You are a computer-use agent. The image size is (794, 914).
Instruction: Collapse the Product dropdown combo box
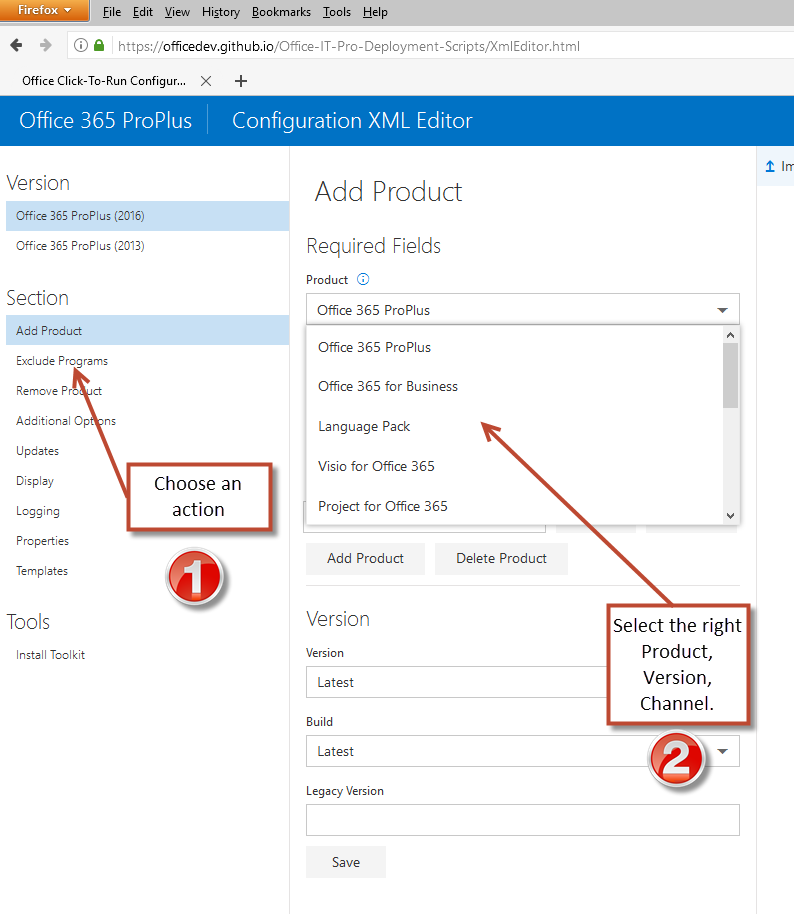pyautogui.click(x=522, y=310)
